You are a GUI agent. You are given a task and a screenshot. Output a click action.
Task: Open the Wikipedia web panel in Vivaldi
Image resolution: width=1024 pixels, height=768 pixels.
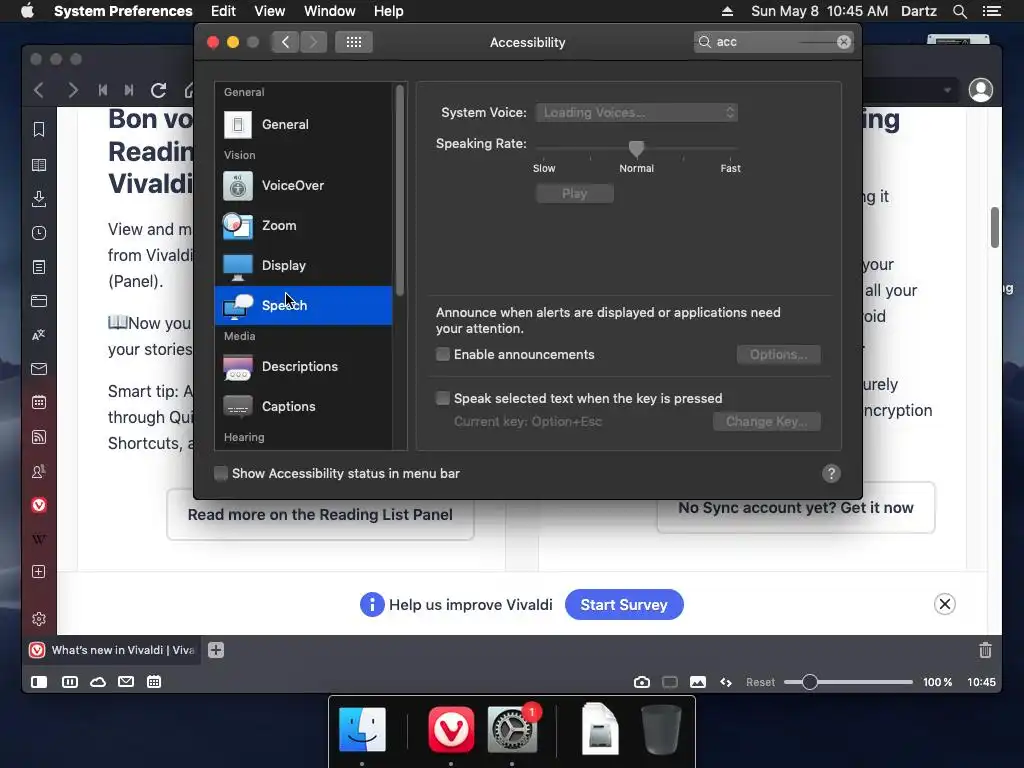[39, 539]
